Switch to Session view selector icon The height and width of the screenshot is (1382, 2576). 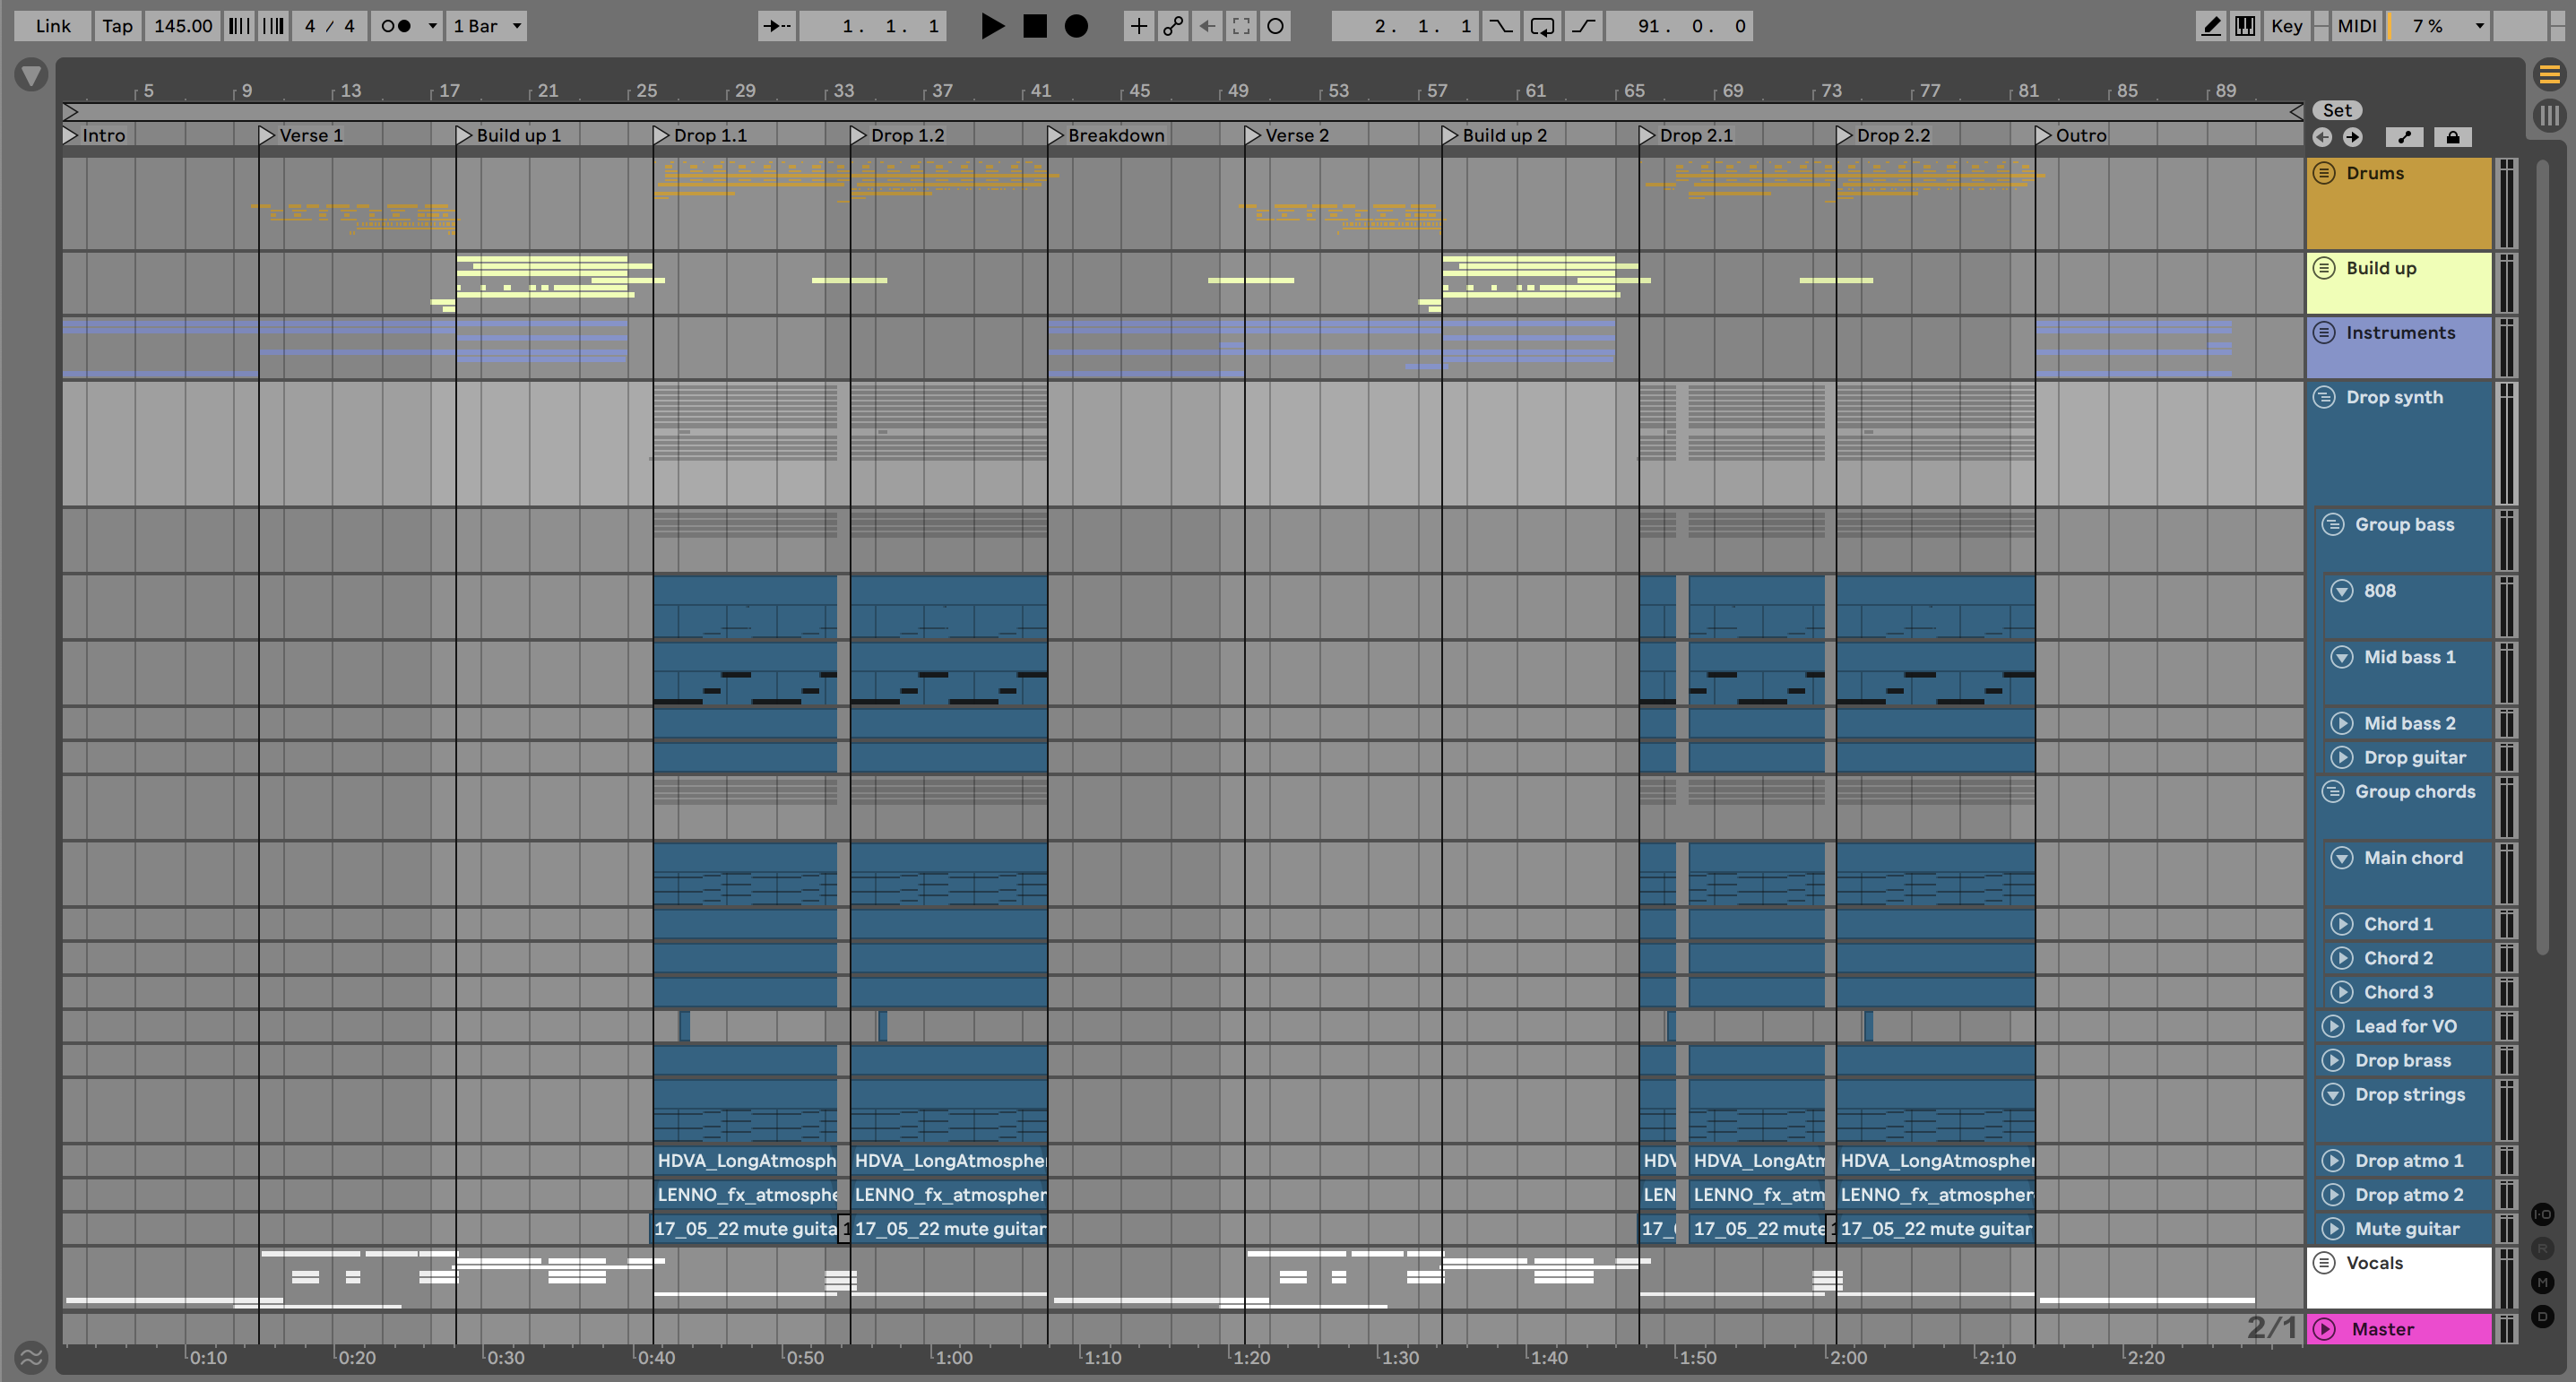[x=2549, y=114]
